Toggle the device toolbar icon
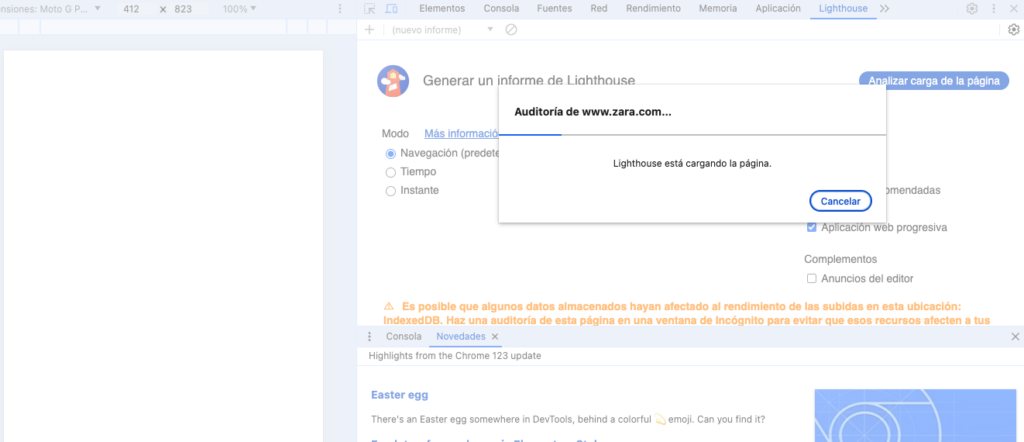The height and width of the screenshot is (442, 1024). tap(391, 8)
